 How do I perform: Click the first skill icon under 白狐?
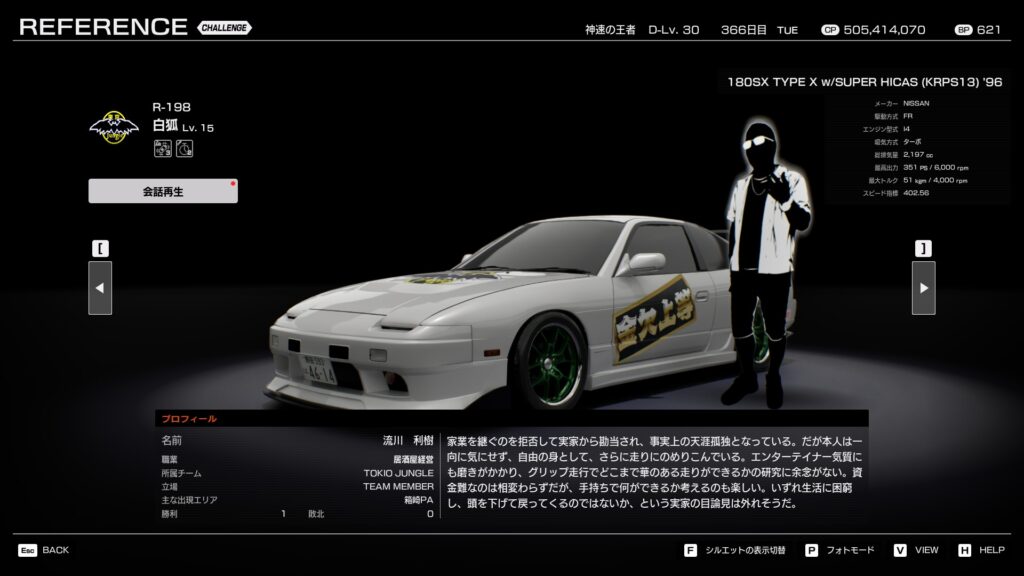tap(162, 149)
